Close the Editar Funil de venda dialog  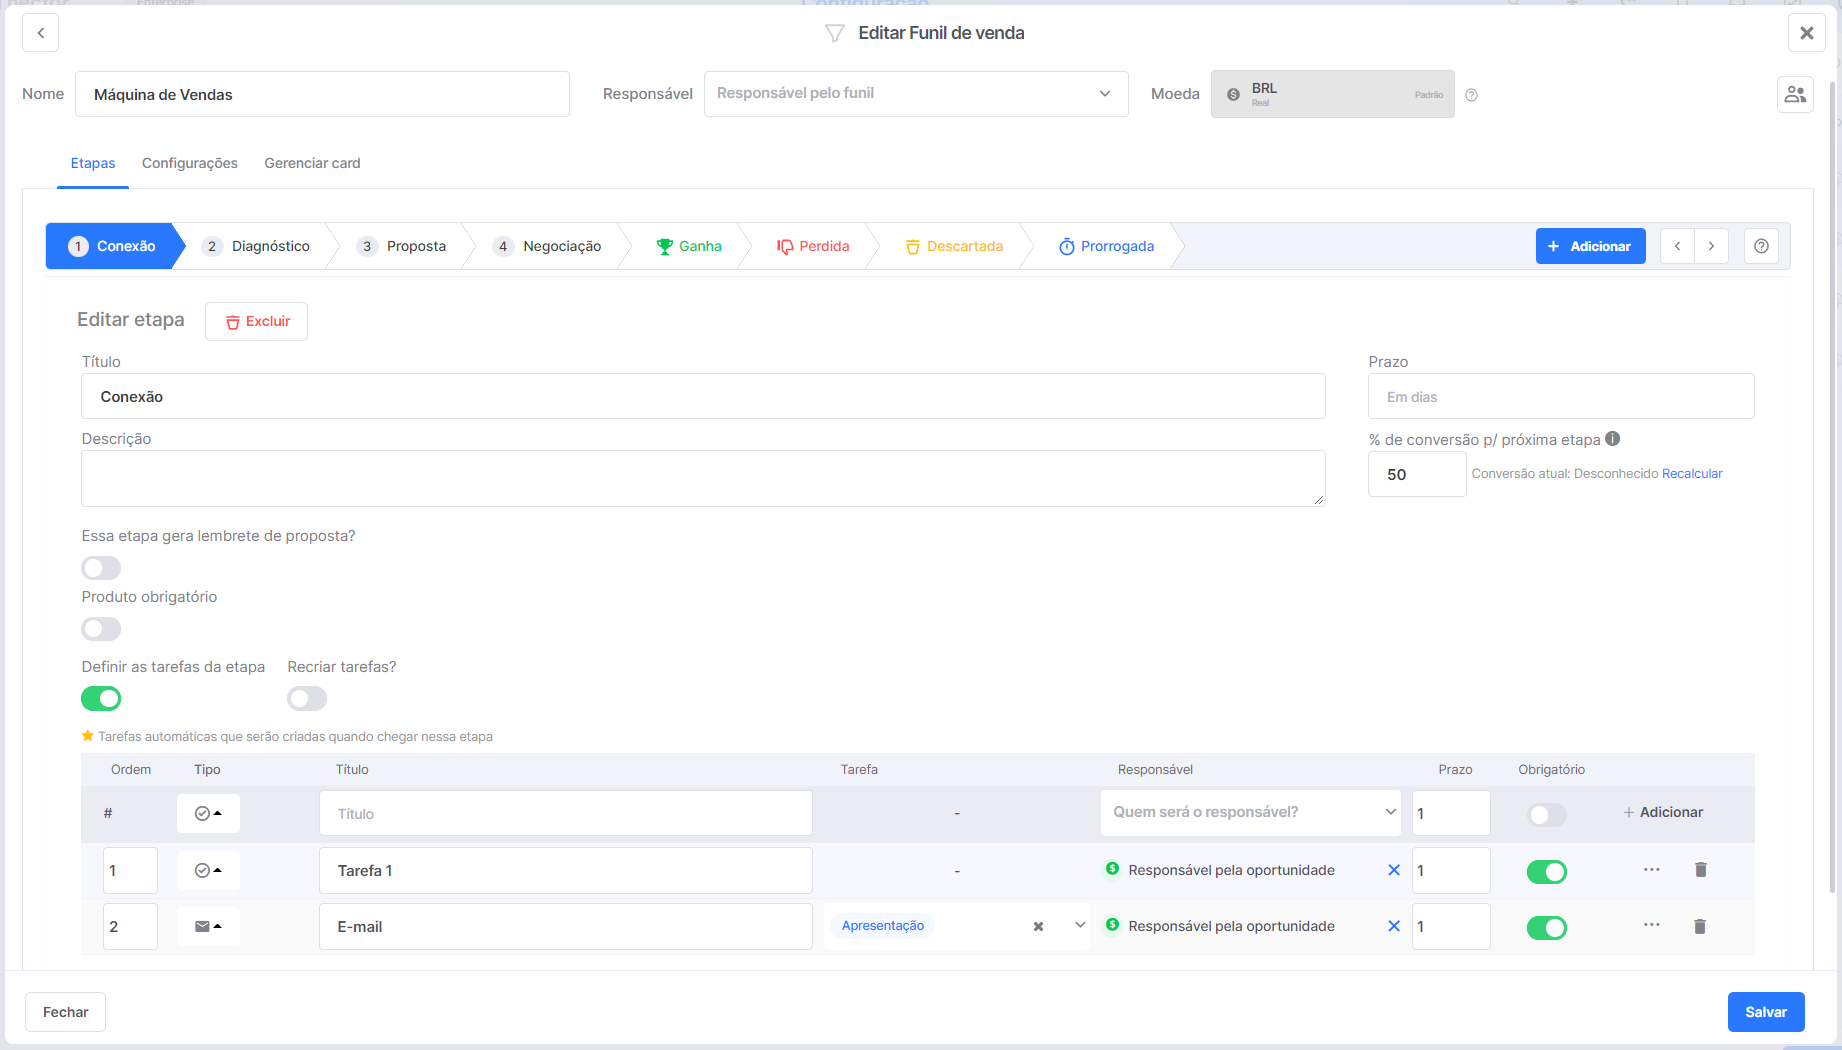tap(1806, 33)
